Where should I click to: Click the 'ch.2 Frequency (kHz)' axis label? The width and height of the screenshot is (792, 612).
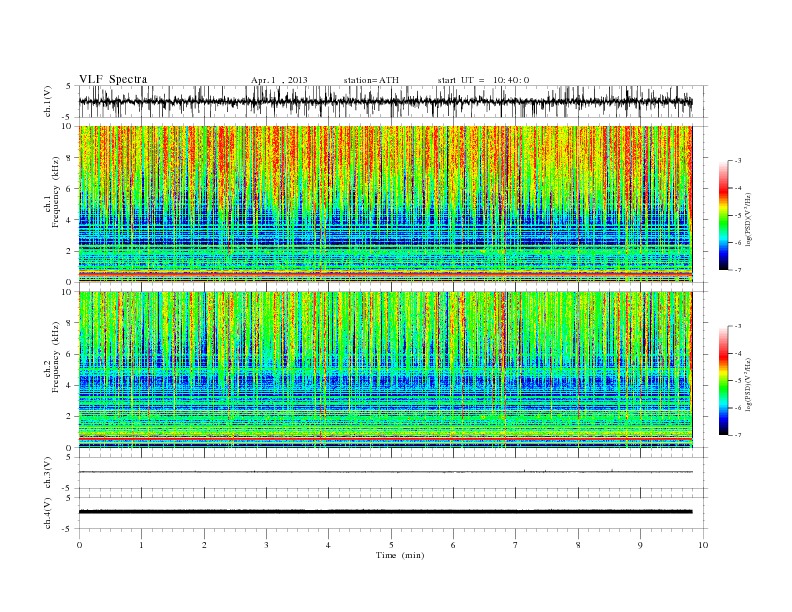coord(52,356)
